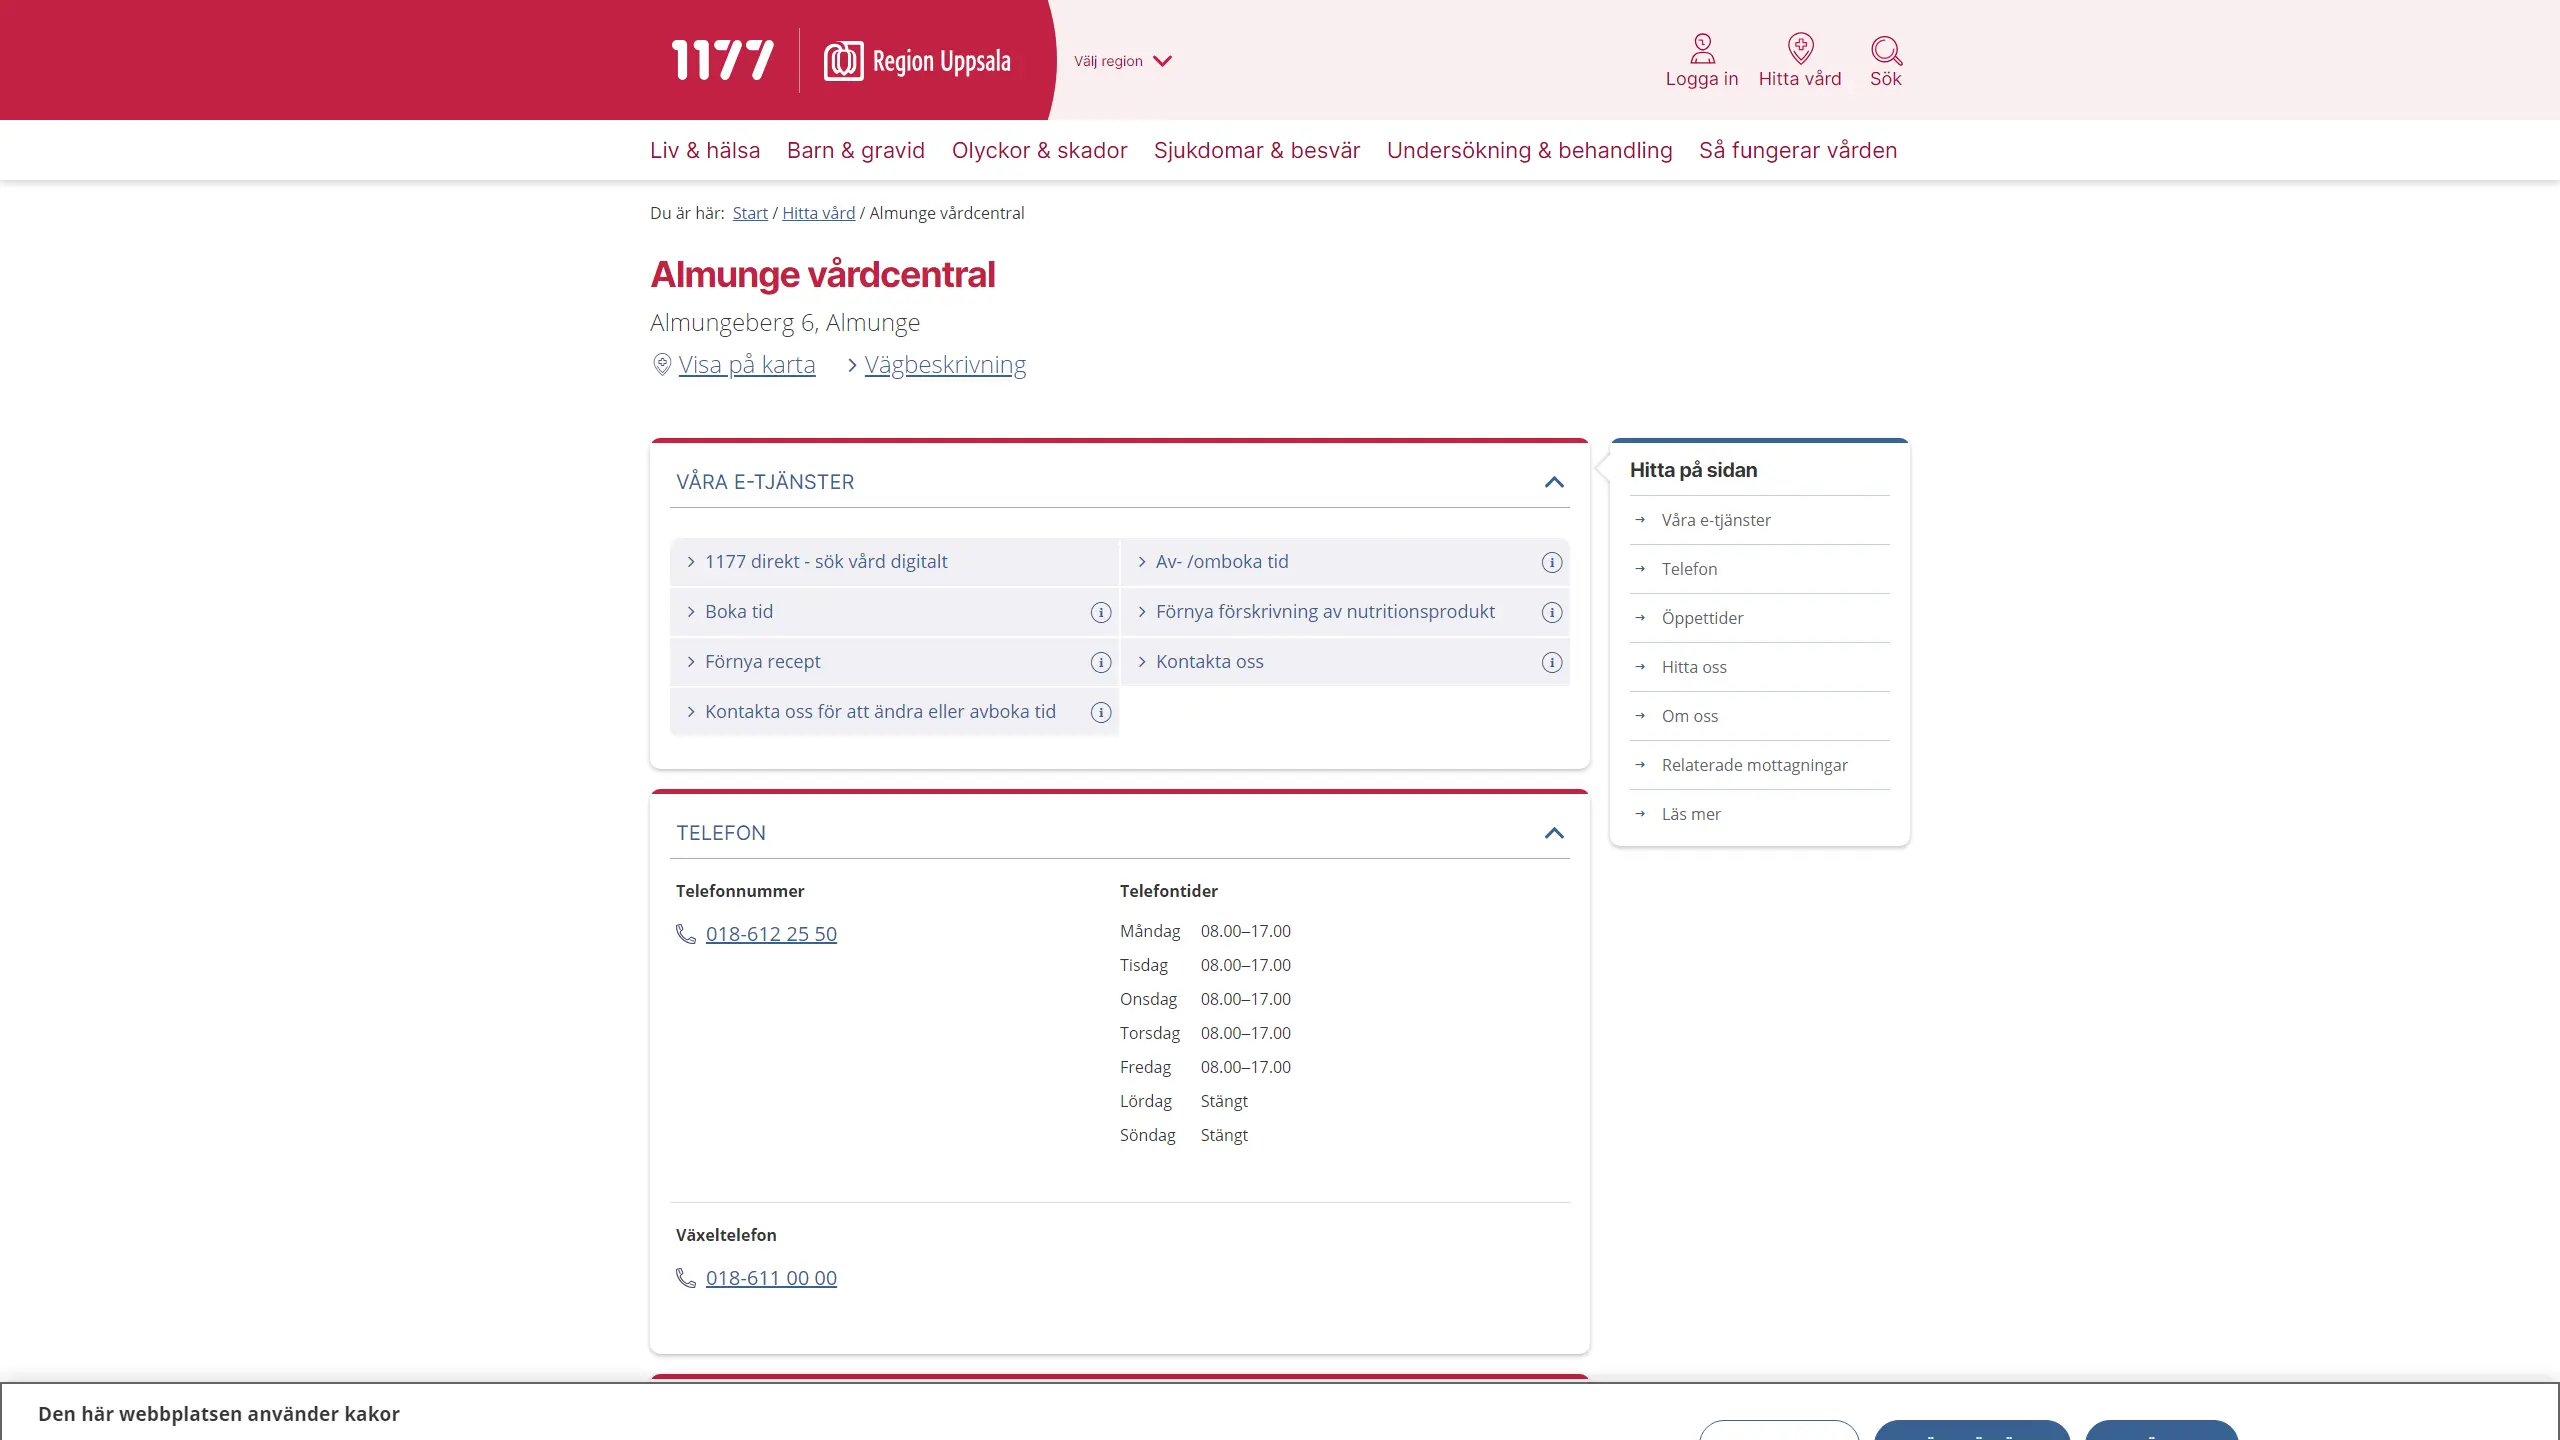The width and height of the screenshot is (2560, 1440).
Task: Show info icon for Kontakta oss
Action: click(1552, 662)
